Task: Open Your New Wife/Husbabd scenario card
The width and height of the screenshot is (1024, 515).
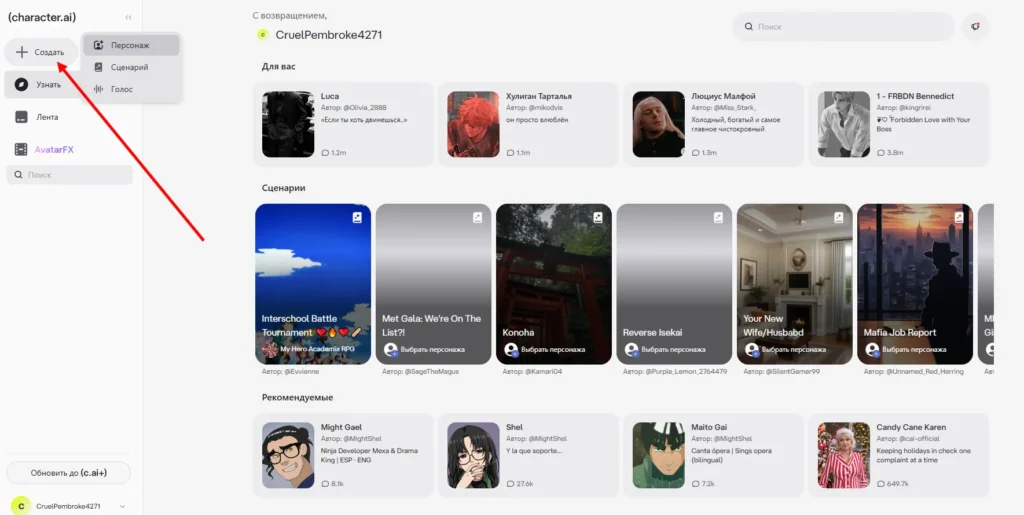Action: tap(795, 284)
